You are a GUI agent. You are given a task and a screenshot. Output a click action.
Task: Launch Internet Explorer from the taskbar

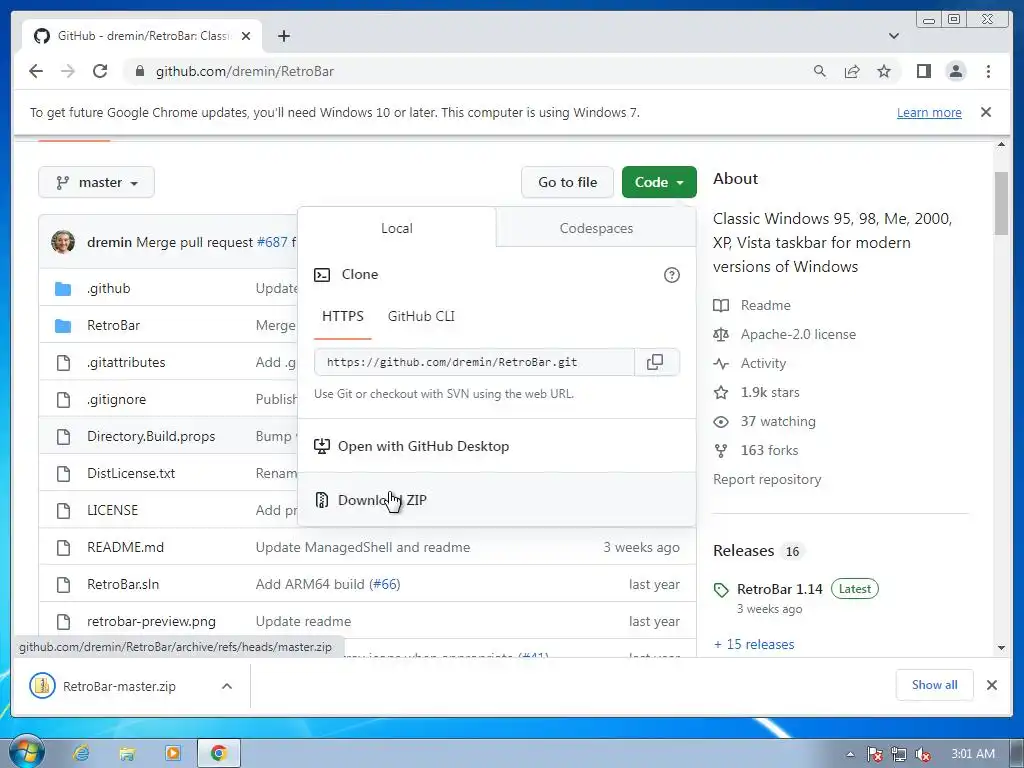81,754
